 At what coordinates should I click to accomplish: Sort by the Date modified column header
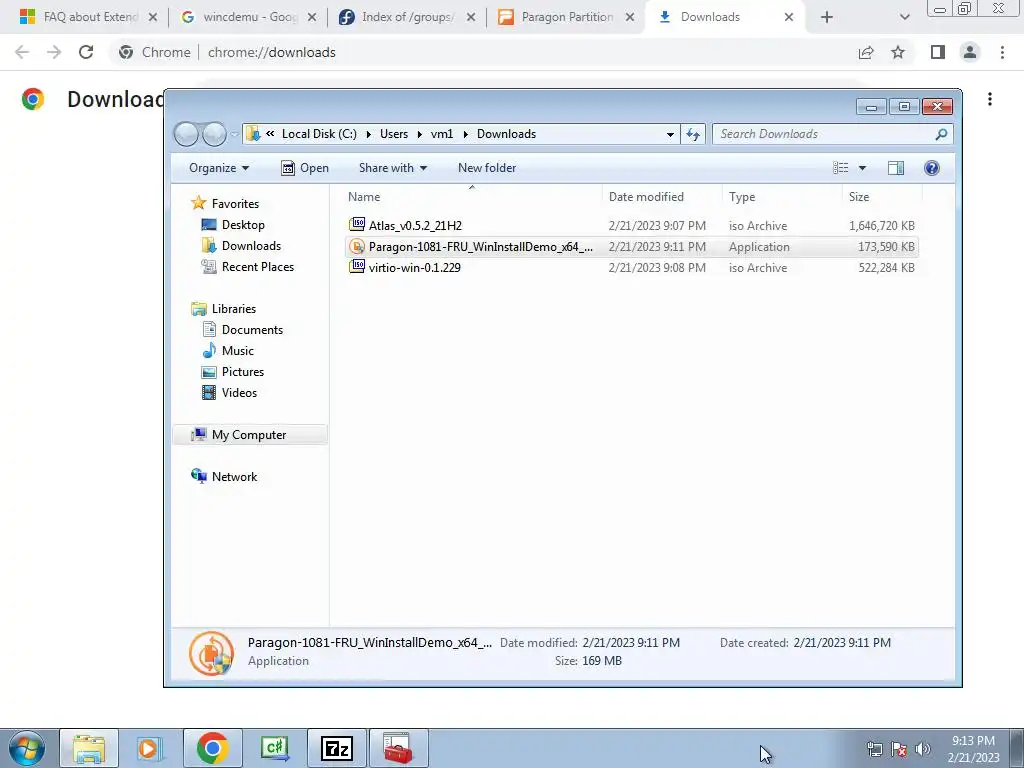coord(662,197)
